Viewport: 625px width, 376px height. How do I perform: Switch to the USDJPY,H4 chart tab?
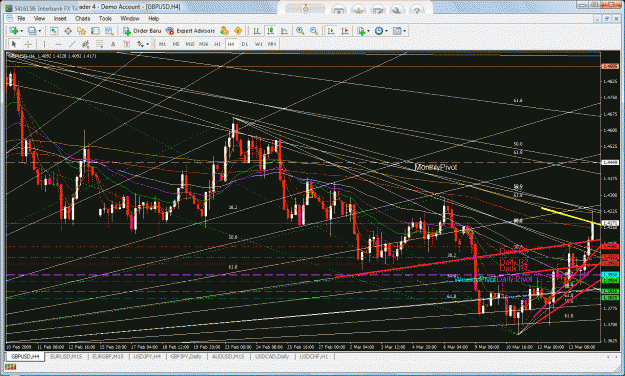coord(147,356)
